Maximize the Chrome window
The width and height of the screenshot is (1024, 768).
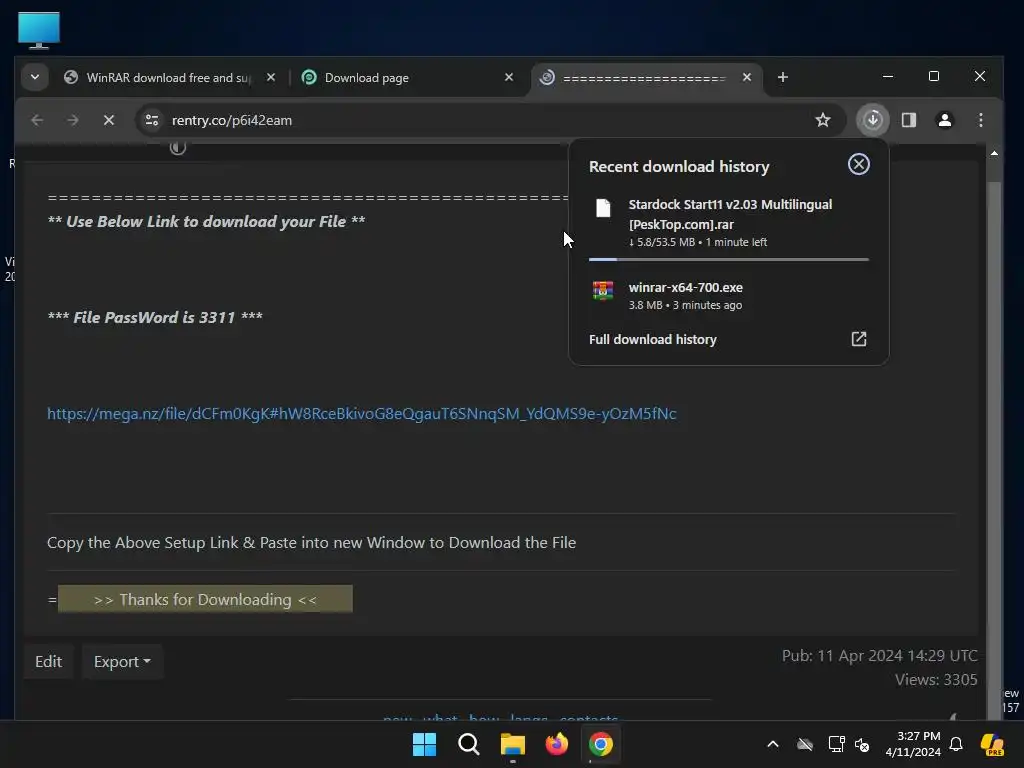tap(934, 76)
